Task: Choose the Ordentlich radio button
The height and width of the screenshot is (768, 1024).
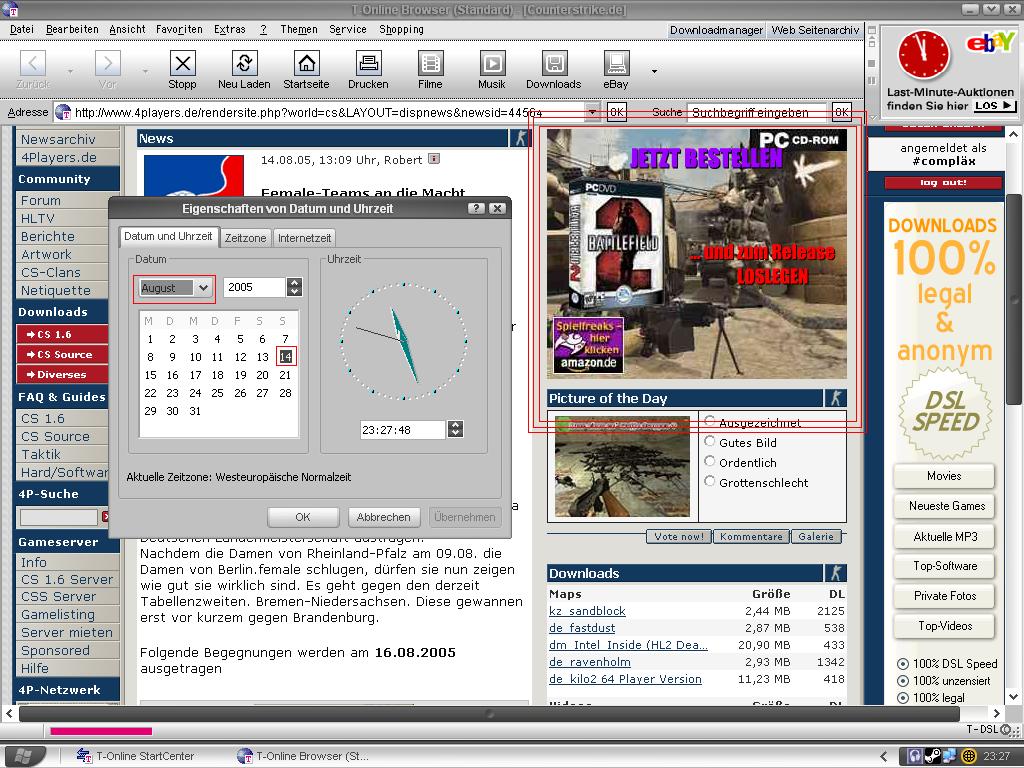Action: point(710,461)
